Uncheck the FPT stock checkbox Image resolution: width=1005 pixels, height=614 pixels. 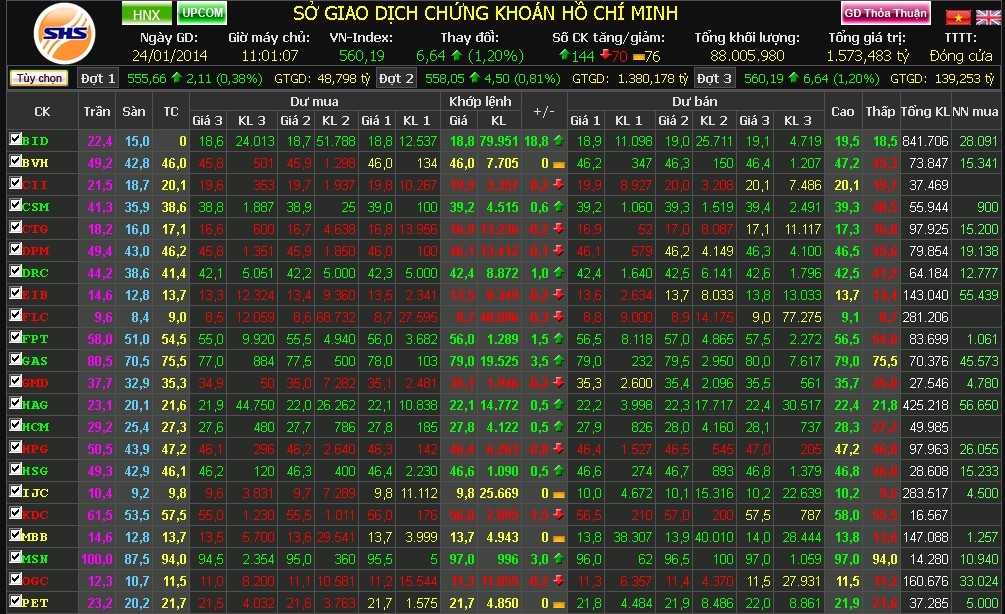tap(15, 338)
